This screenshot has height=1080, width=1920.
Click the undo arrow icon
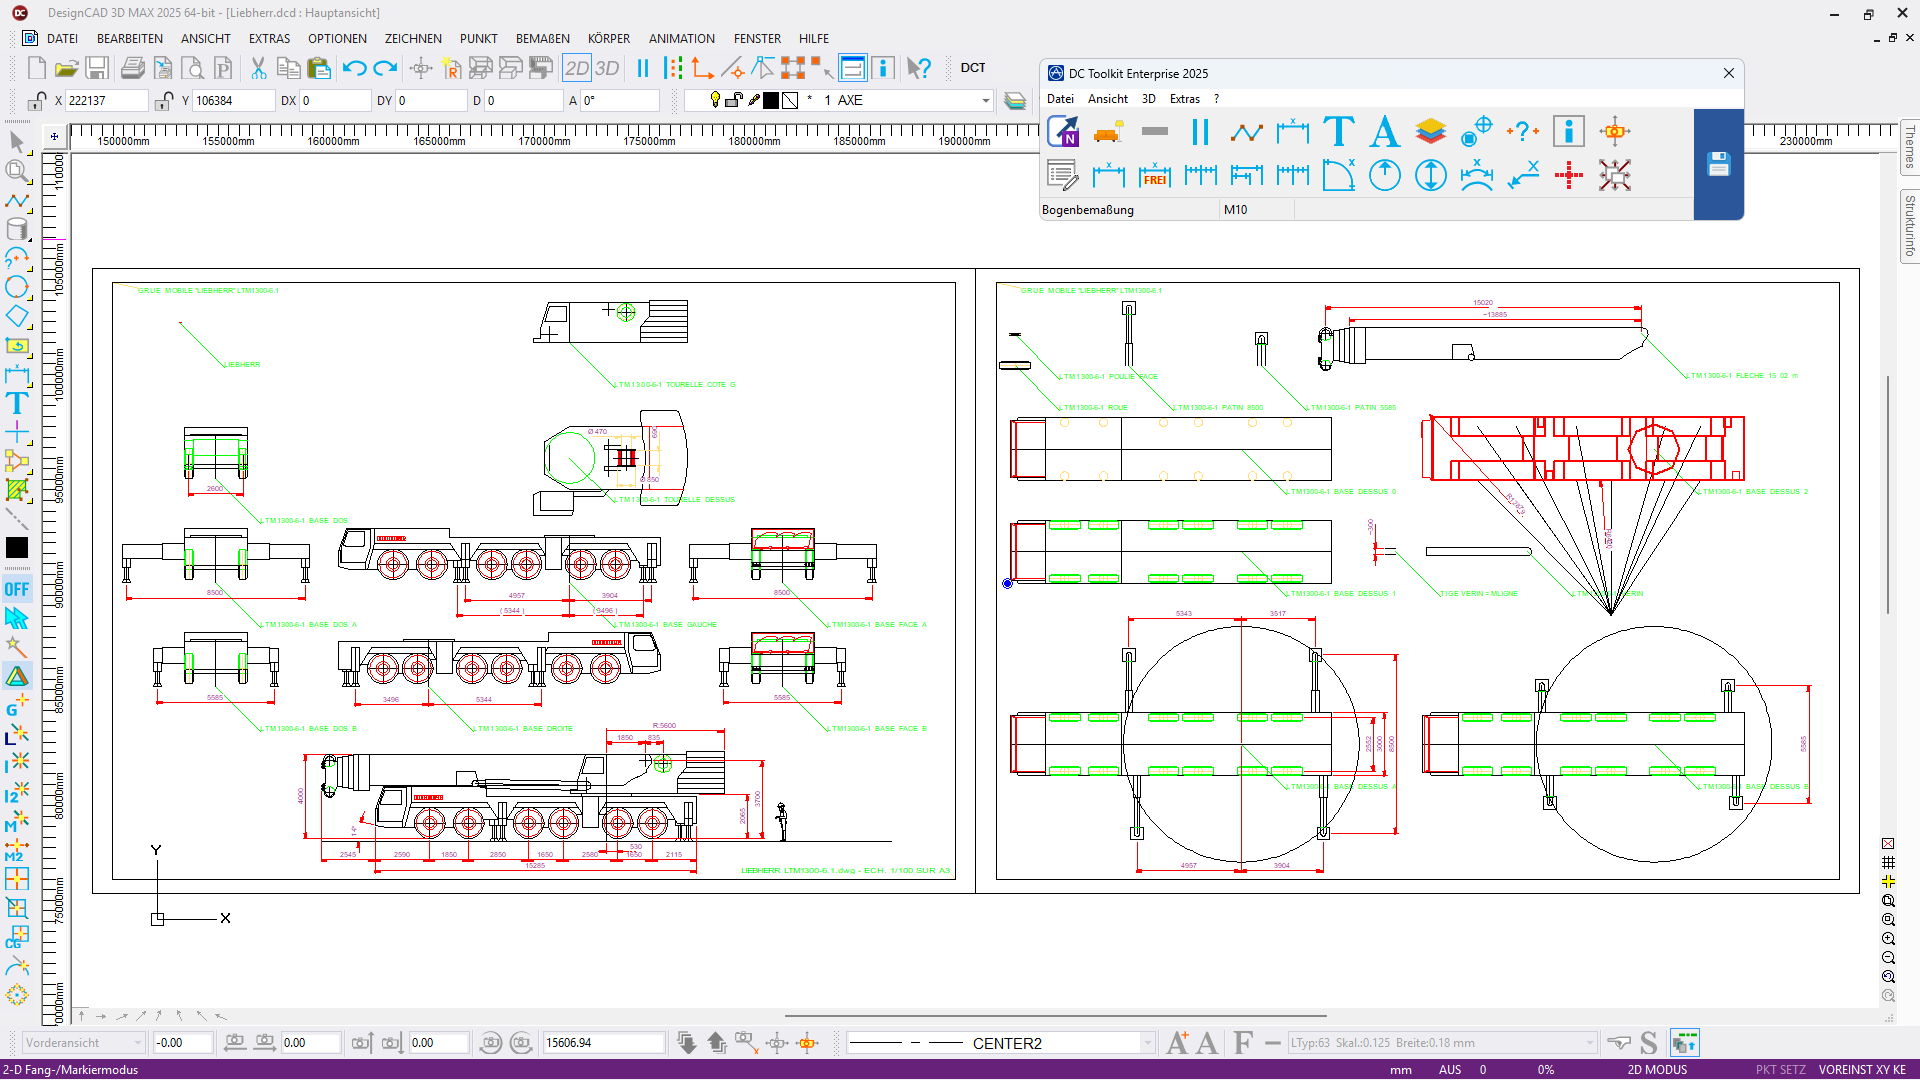[354, 68]
